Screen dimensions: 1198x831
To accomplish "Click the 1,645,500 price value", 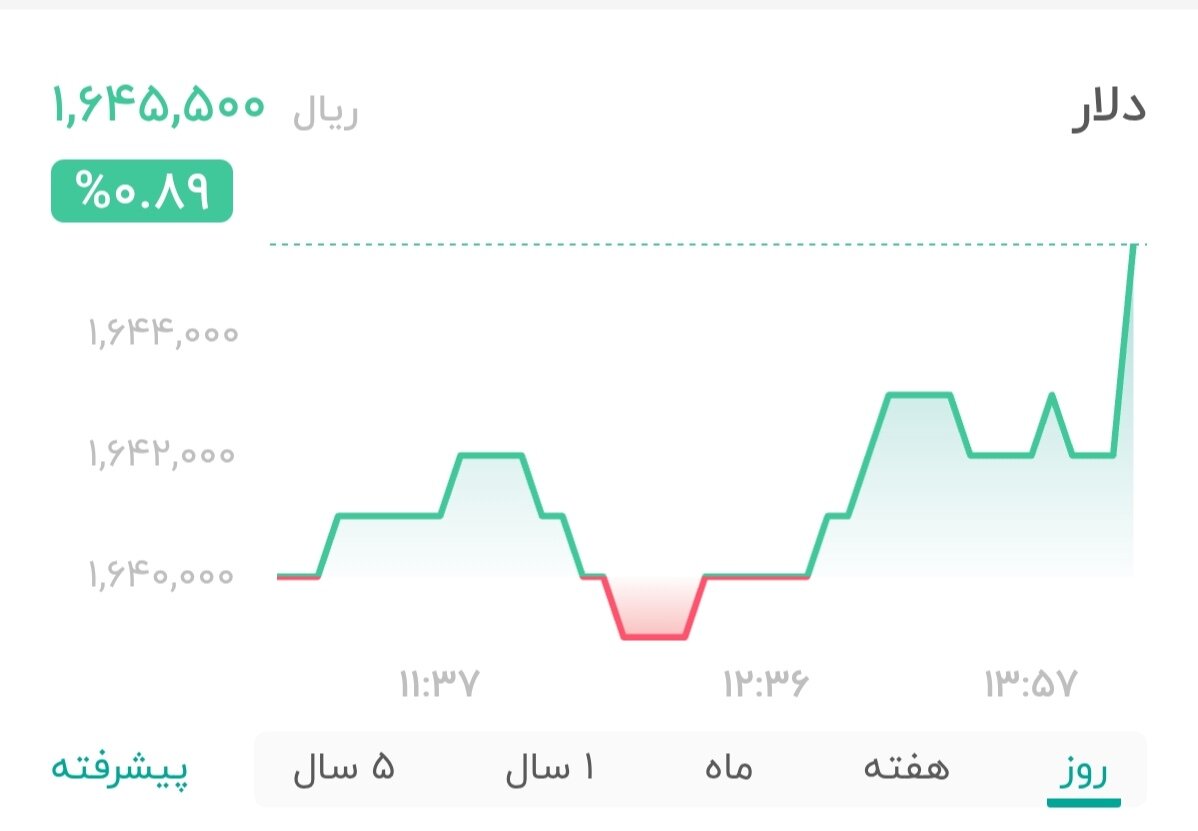I will [x=158, y=105].
